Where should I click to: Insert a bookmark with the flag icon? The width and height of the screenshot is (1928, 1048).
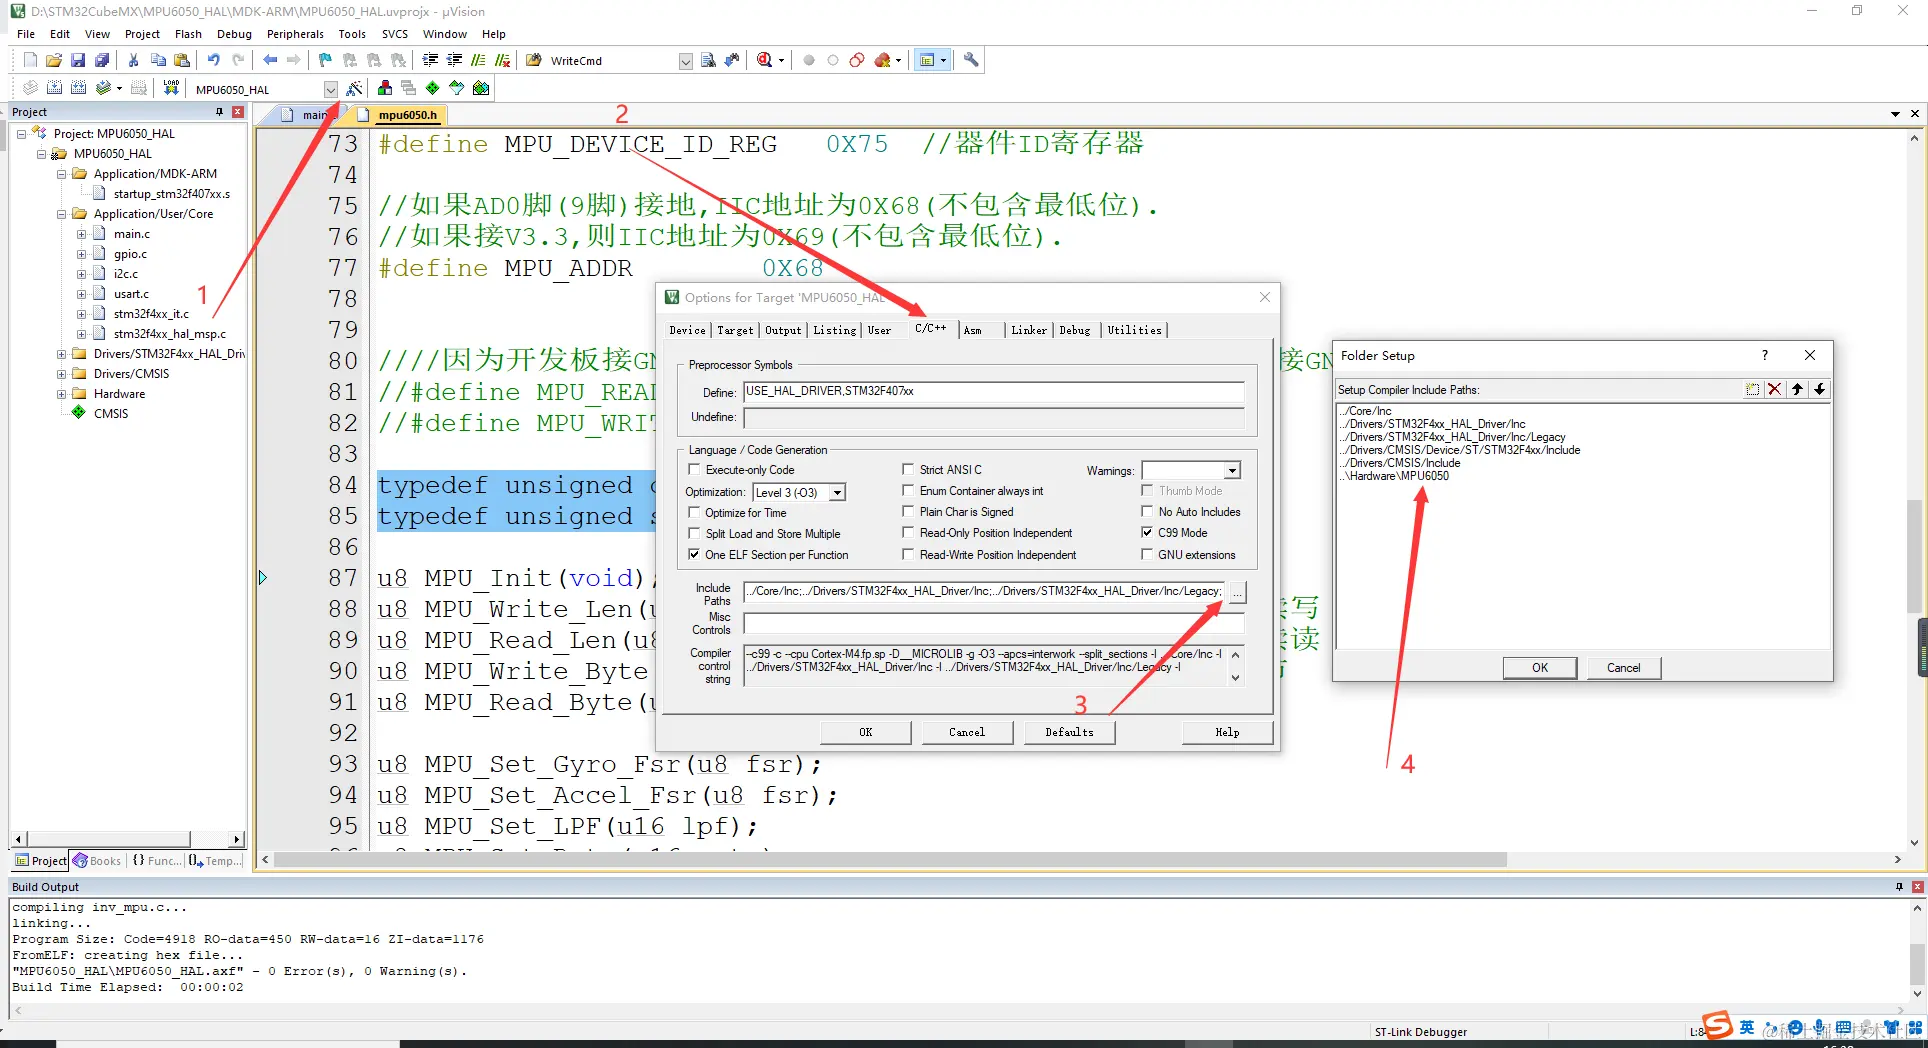coord(325,60)
